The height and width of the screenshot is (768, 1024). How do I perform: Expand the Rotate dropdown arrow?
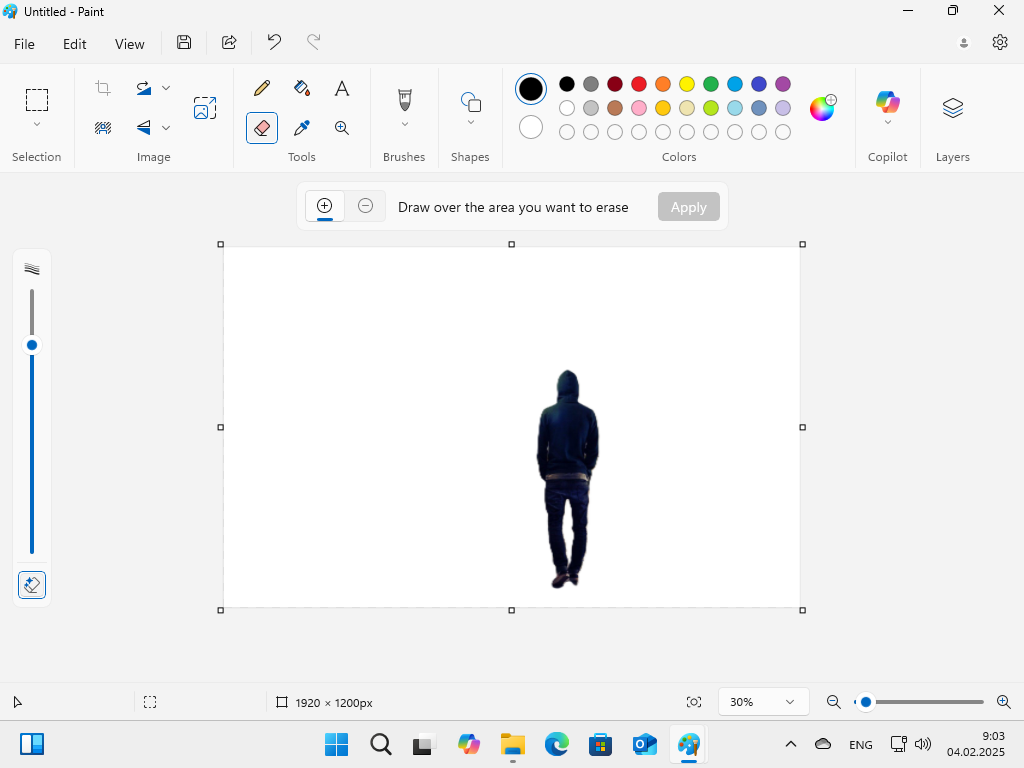(166, 88)
